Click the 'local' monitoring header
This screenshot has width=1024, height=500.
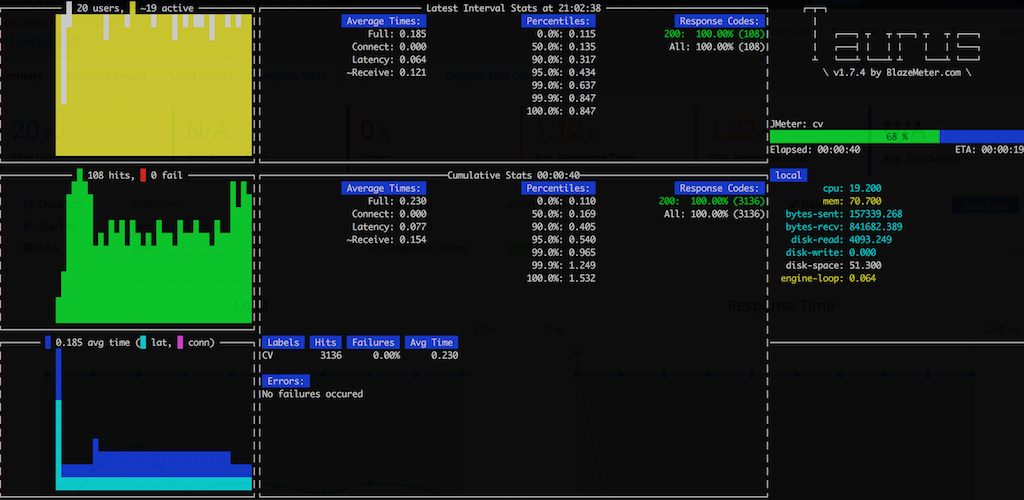coord(789,175)
